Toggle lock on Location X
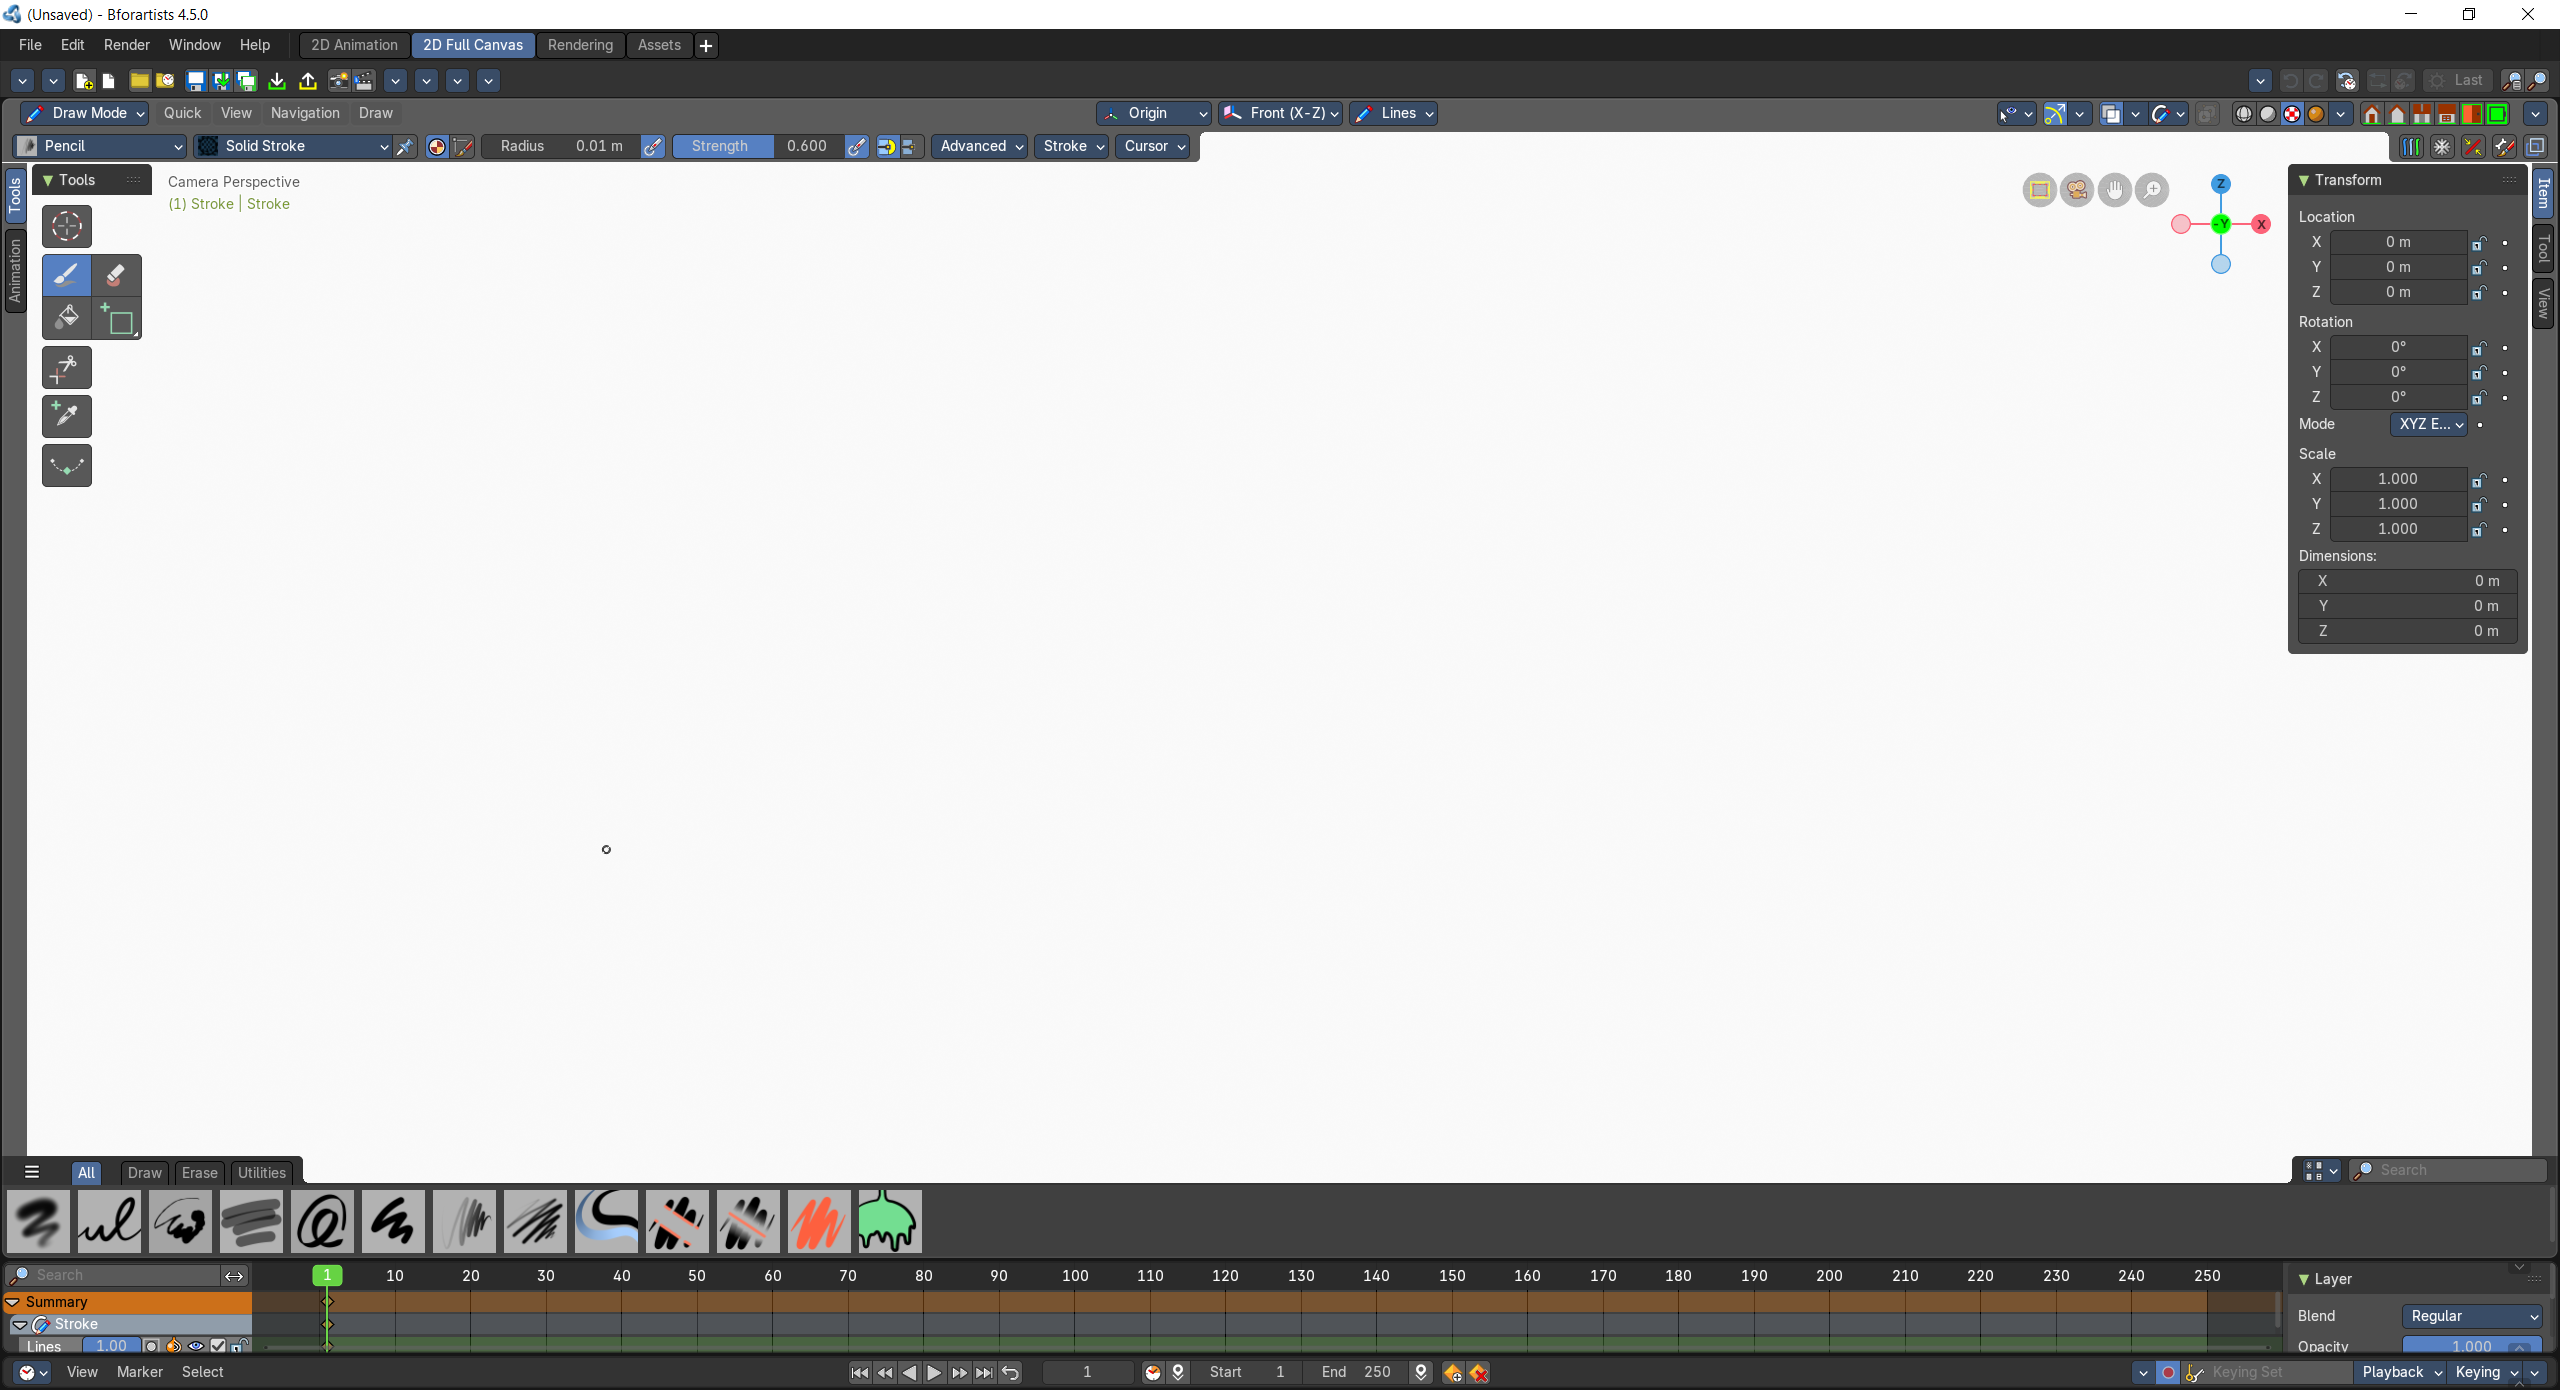Image resolution: width=2560 pixels, height=1390 pixels. coord(2479,243)
